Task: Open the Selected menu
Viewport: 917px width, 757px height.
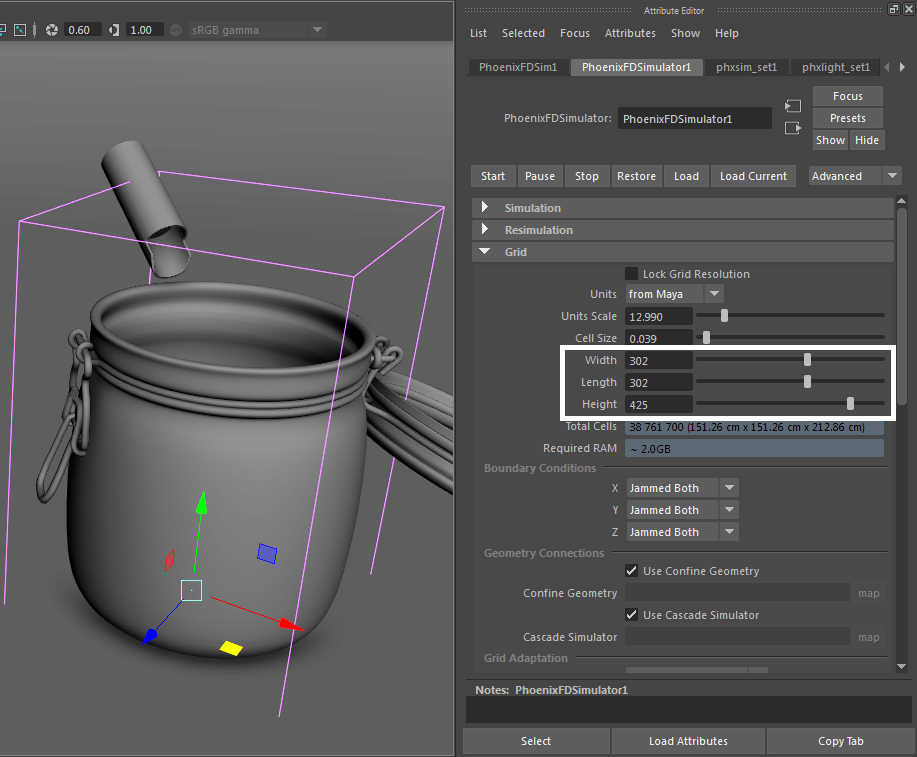Action: coord(523,33)
